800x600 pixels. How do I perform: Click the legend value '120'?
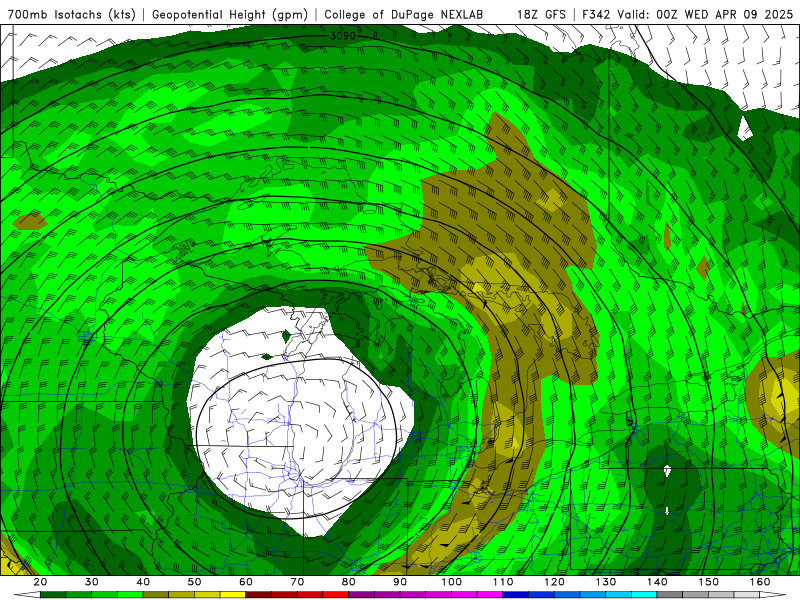pos(555,582)
